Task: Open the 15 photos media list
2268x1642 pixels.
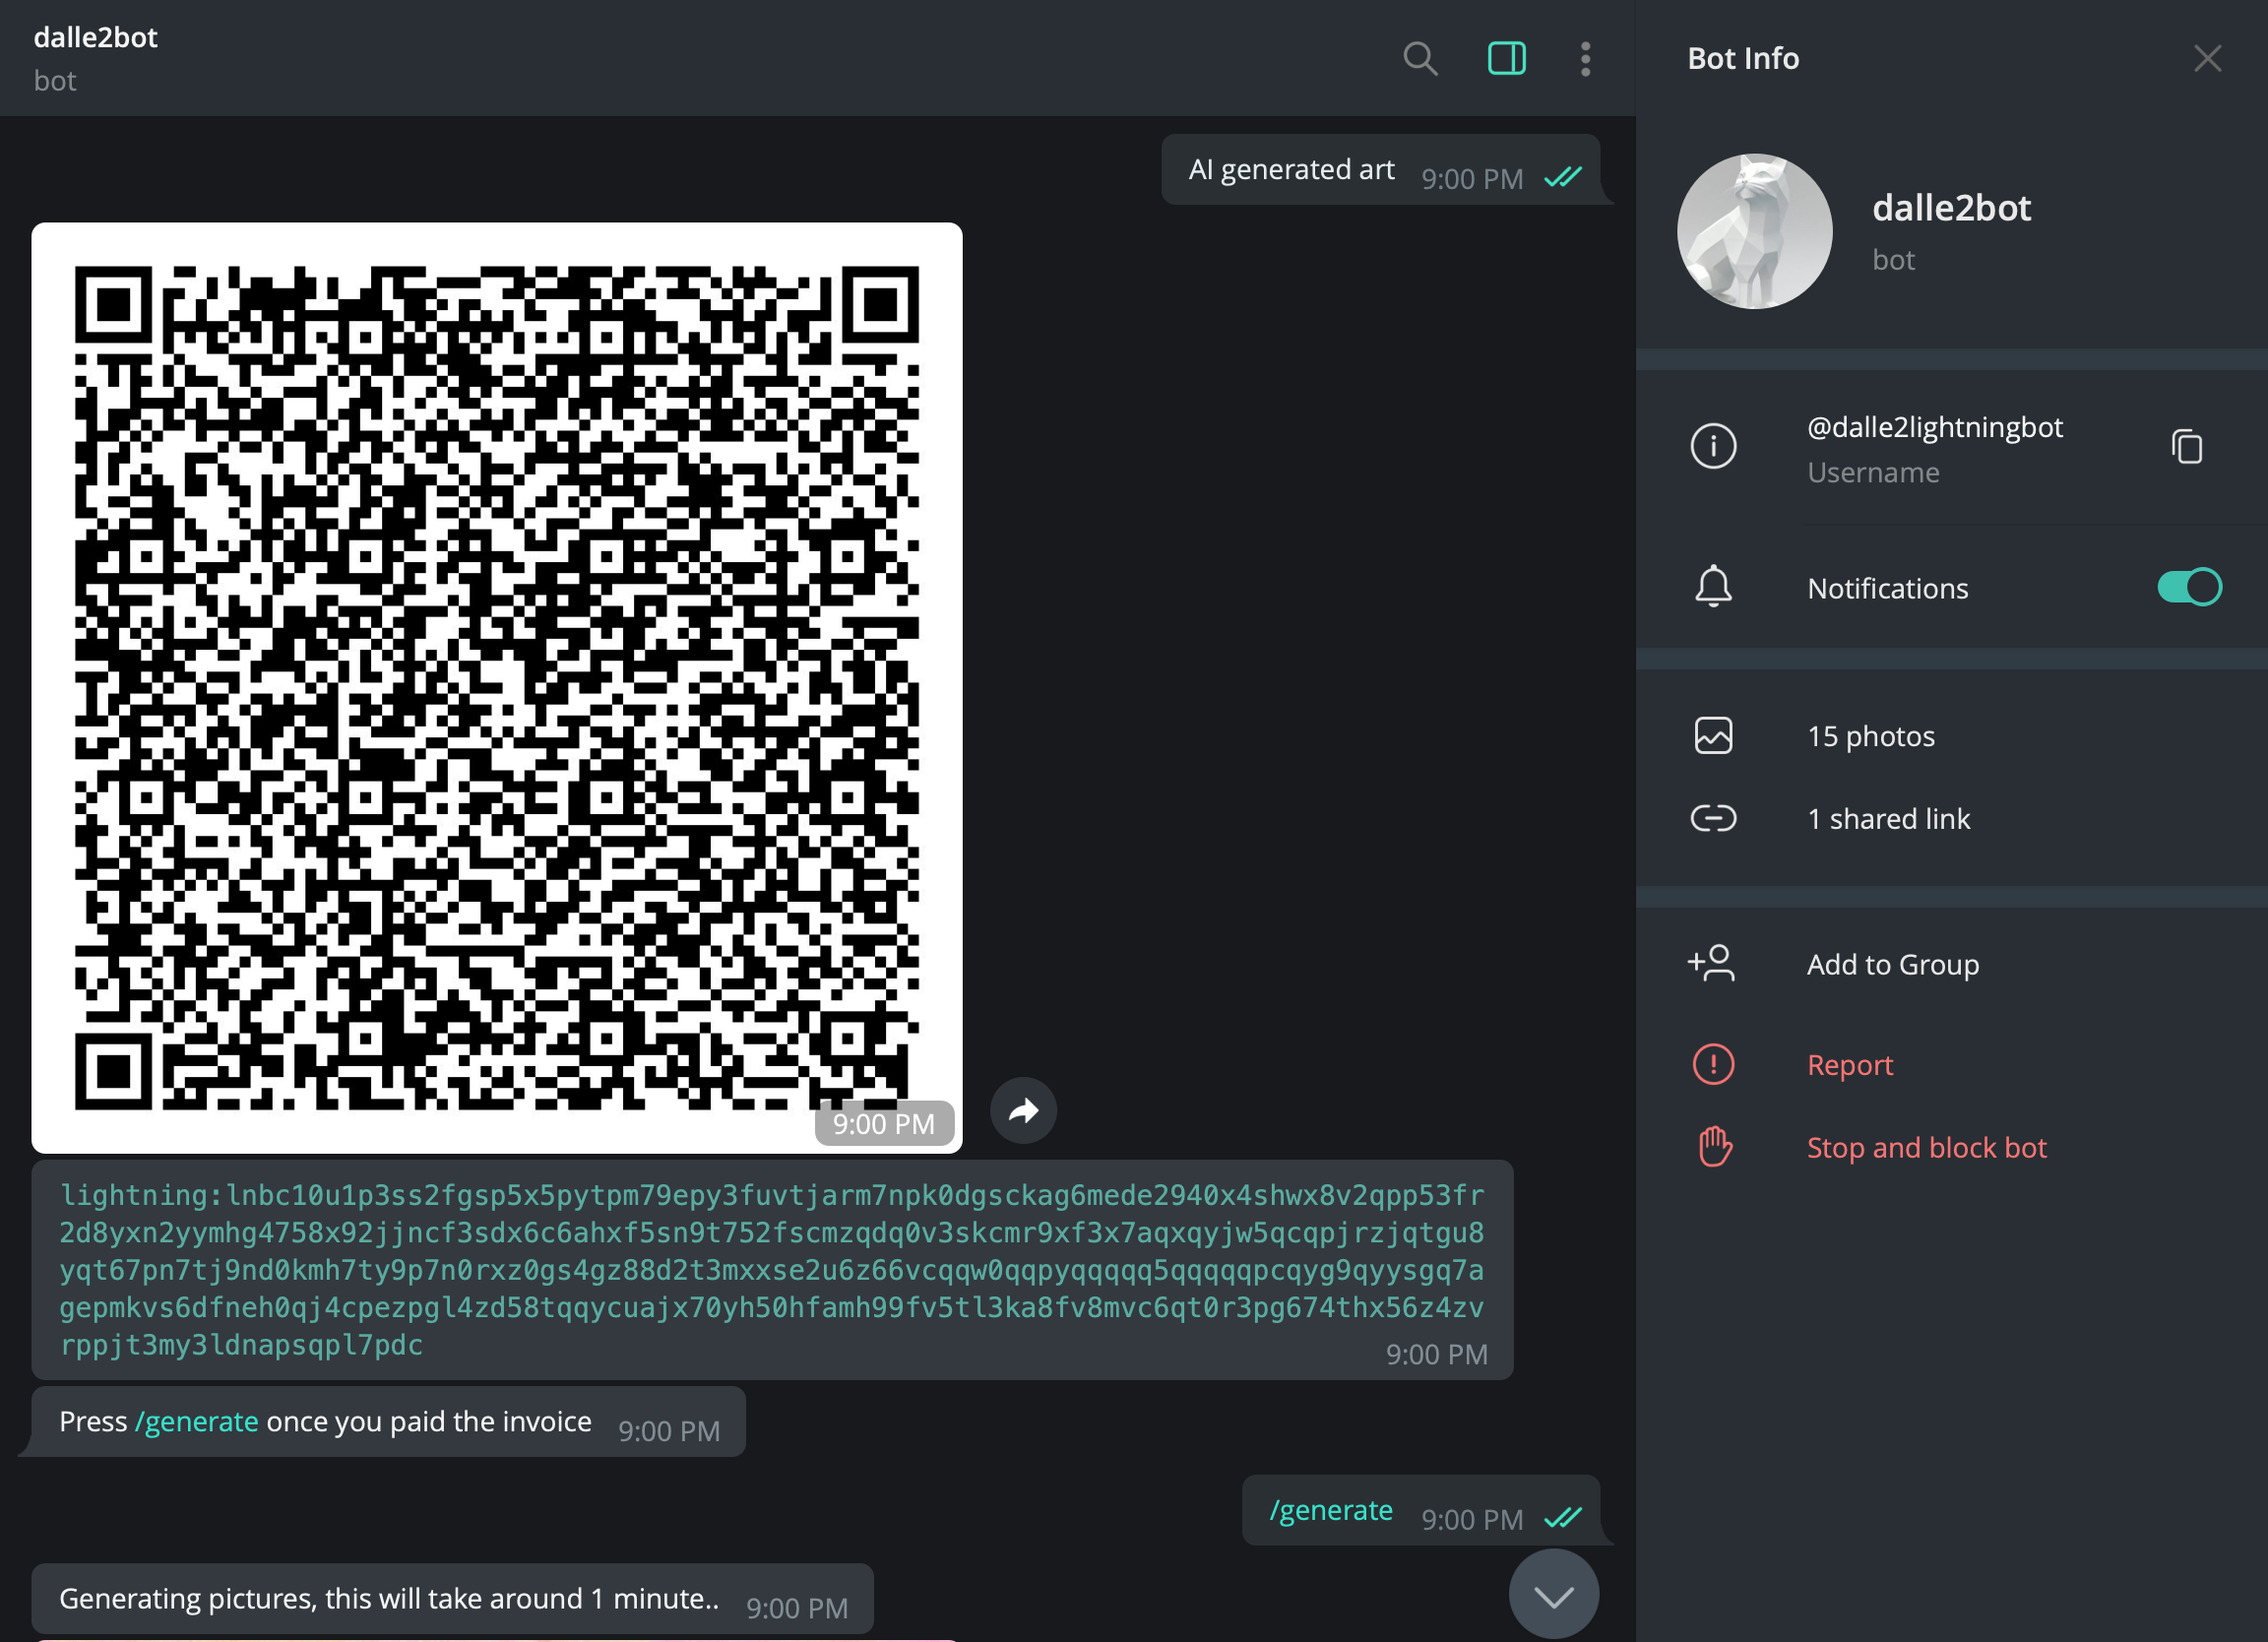Action: point(1870,736)
